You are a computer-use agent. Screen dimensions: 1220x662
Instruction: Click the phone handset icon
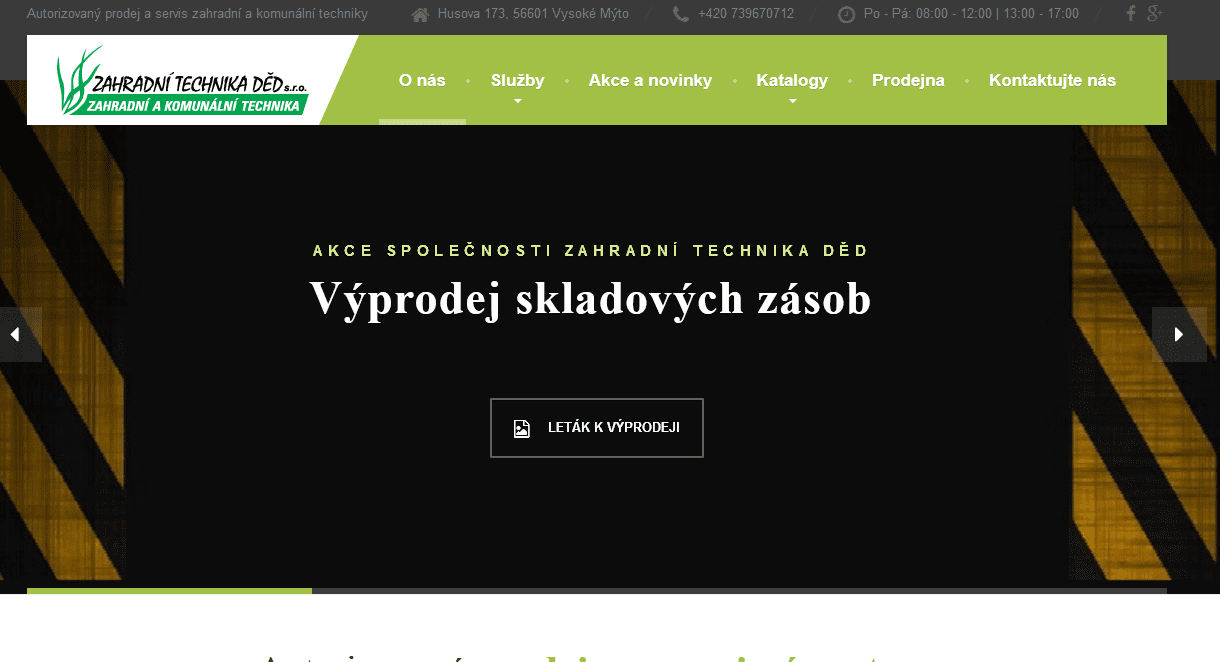(x=681, y=14)
